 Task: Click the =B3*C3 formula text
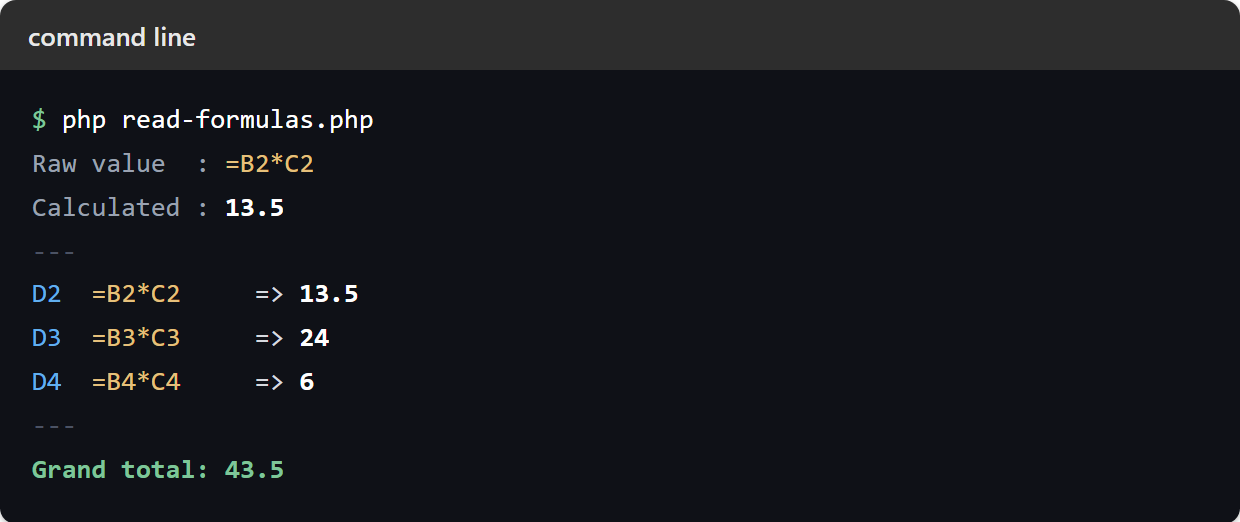click(x=136, y=338)
